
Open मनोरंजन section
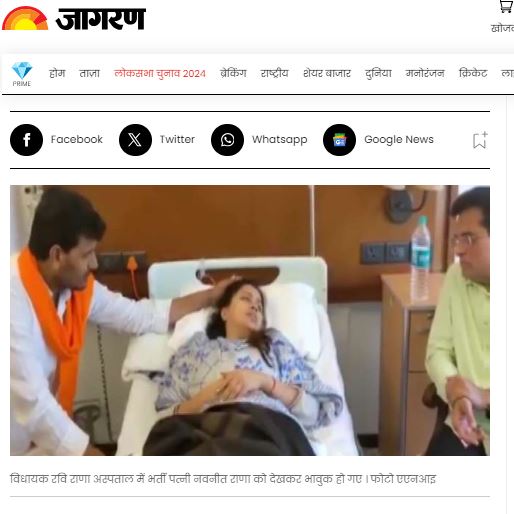coord(425,73)
